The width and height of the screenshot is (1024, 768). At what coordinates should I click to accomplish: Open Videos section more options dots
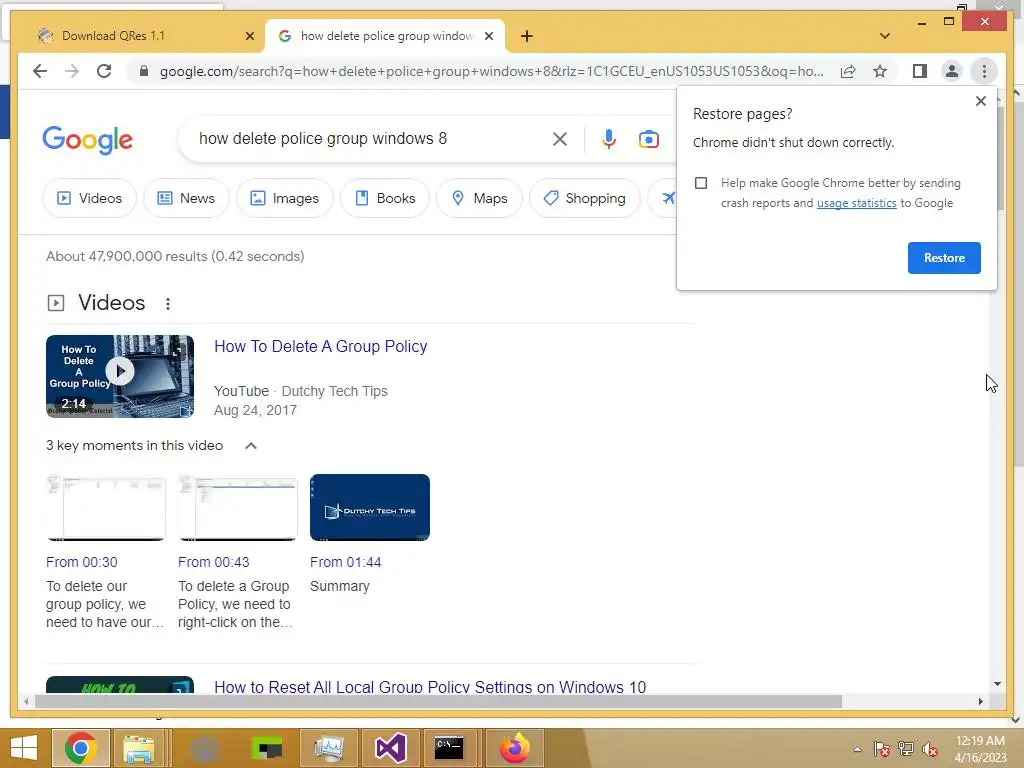click(x=168, y=304)
